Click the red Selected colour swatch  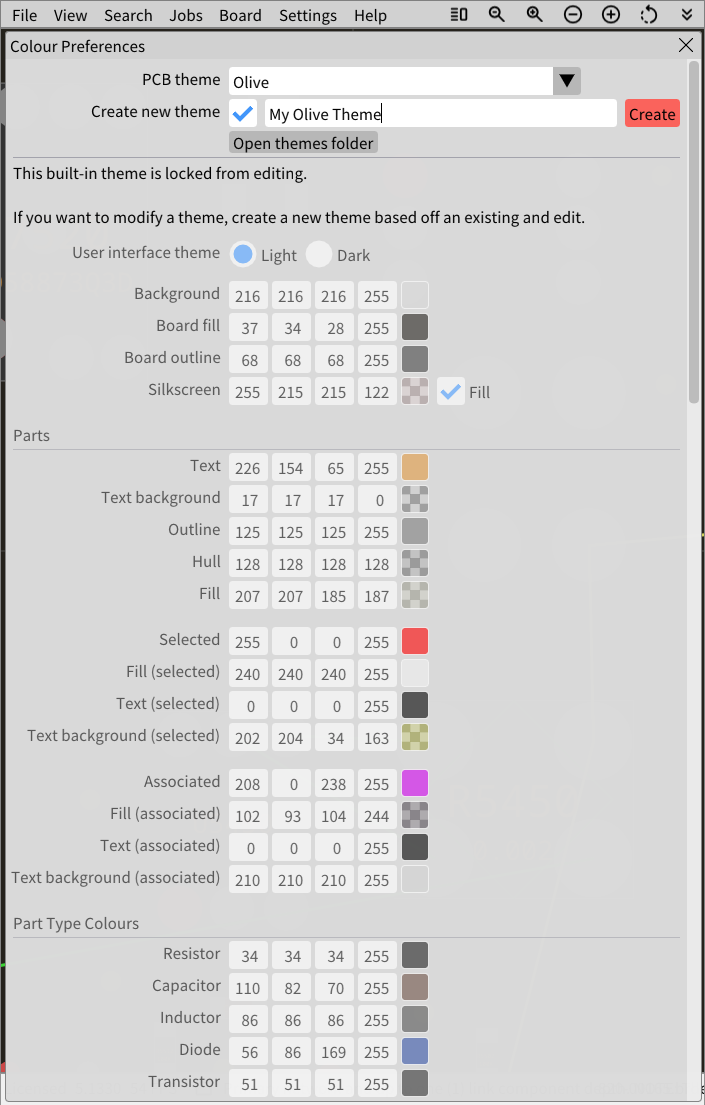click(414, 641)
